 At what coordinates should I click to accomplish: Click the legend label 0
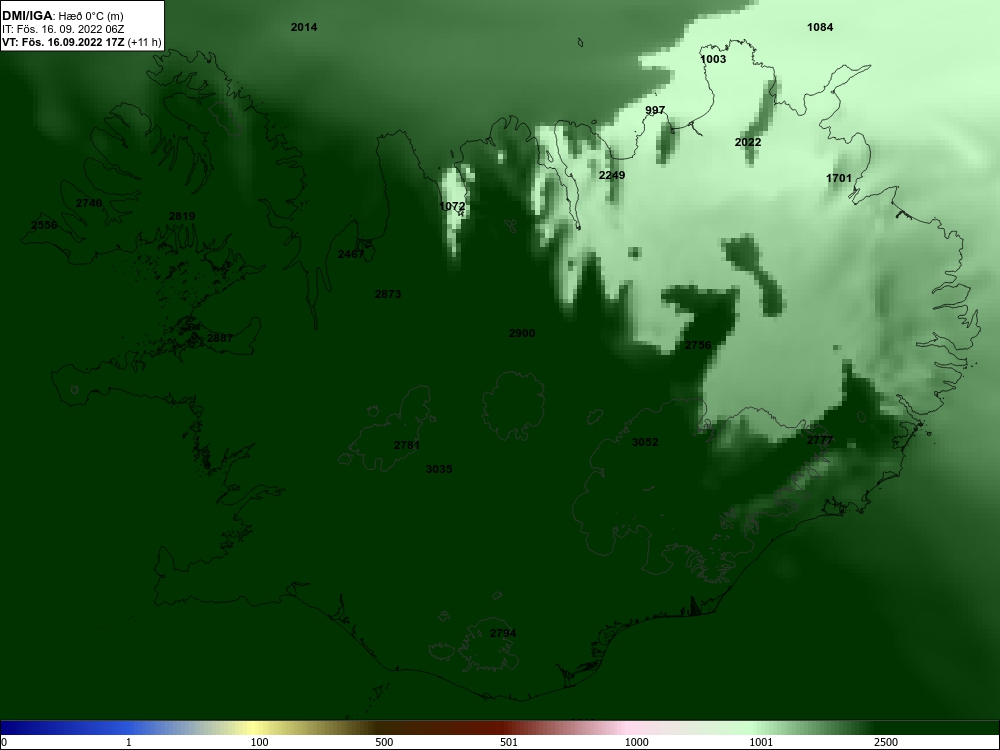[4, 742]
